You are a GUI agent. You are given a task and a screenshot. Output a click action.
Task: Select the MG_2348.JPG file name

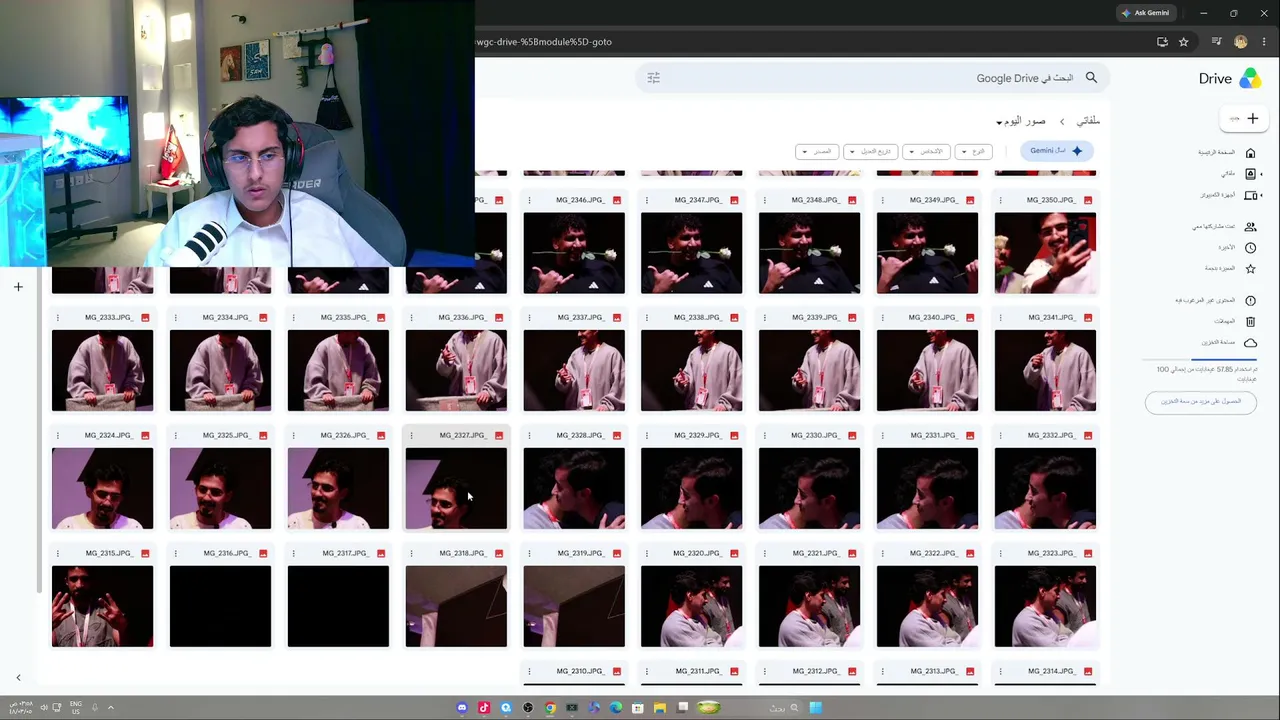[814, 200]
